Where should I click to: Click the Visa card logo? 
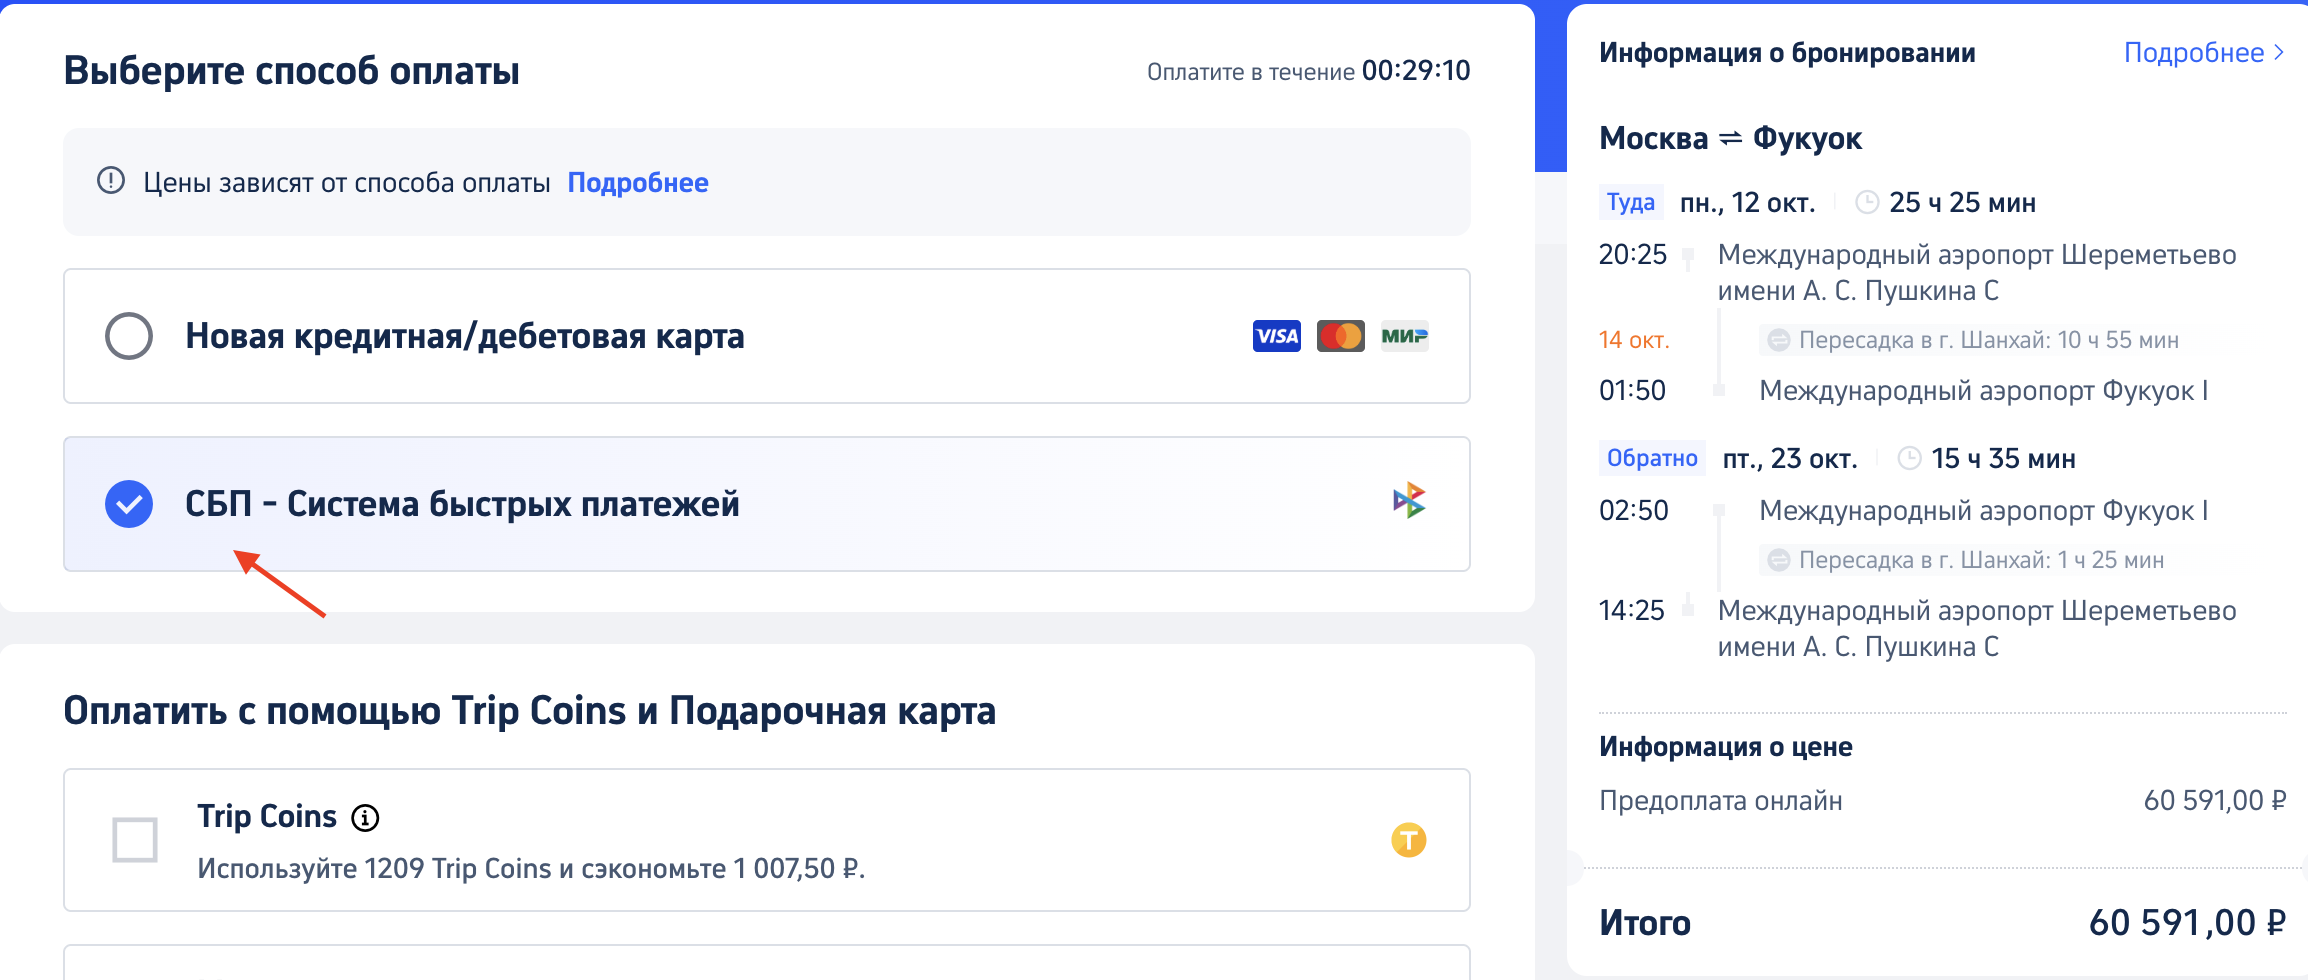pyautogui.click(x=1276, y=336)
